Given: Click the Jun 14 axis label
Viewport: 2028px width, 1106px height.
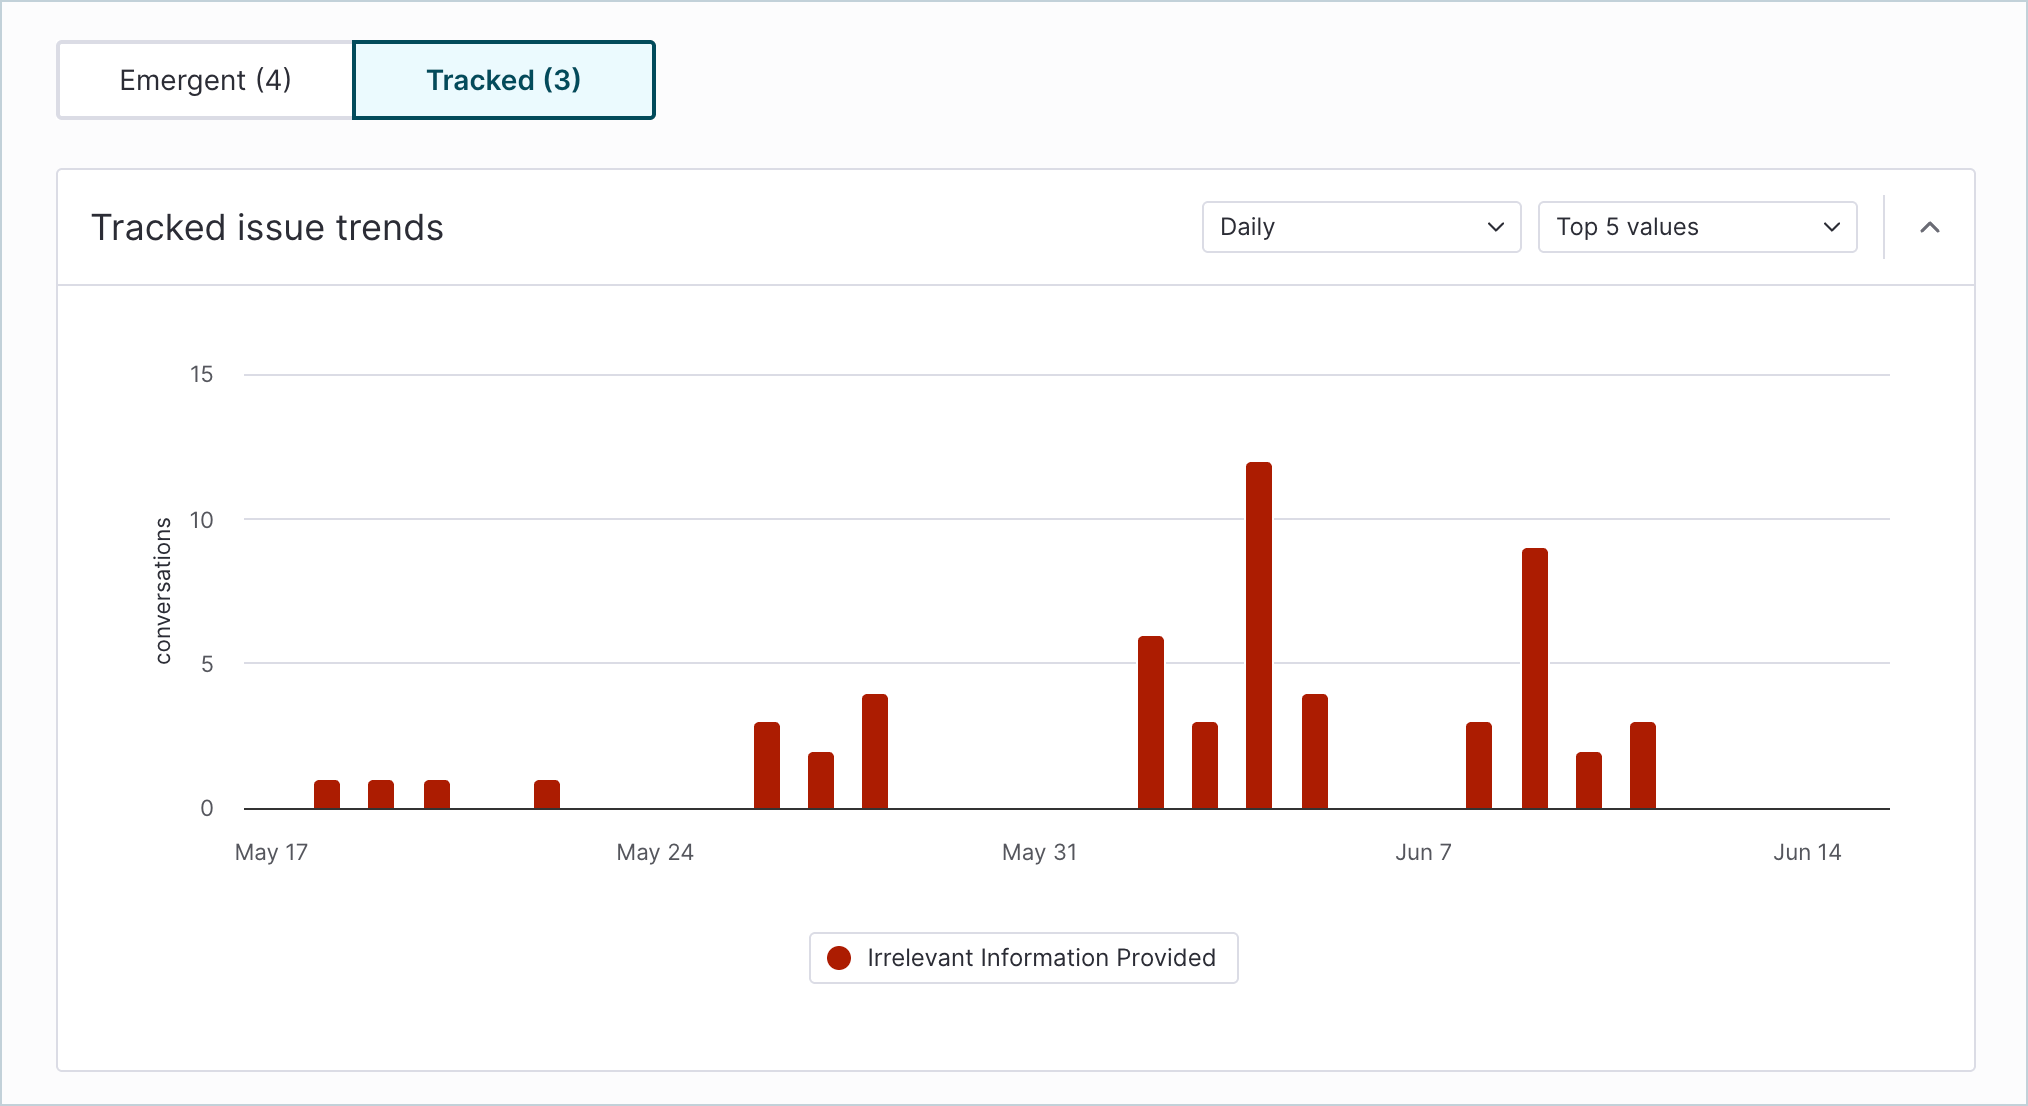Looking at the screenshot, I should coord(1807,852).
